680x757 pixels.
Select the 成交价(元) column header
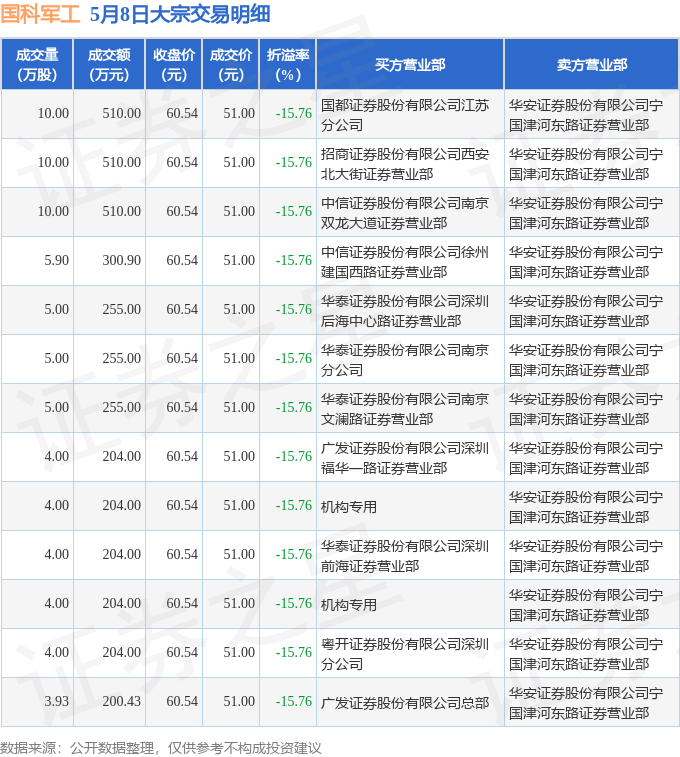point(231,65)
